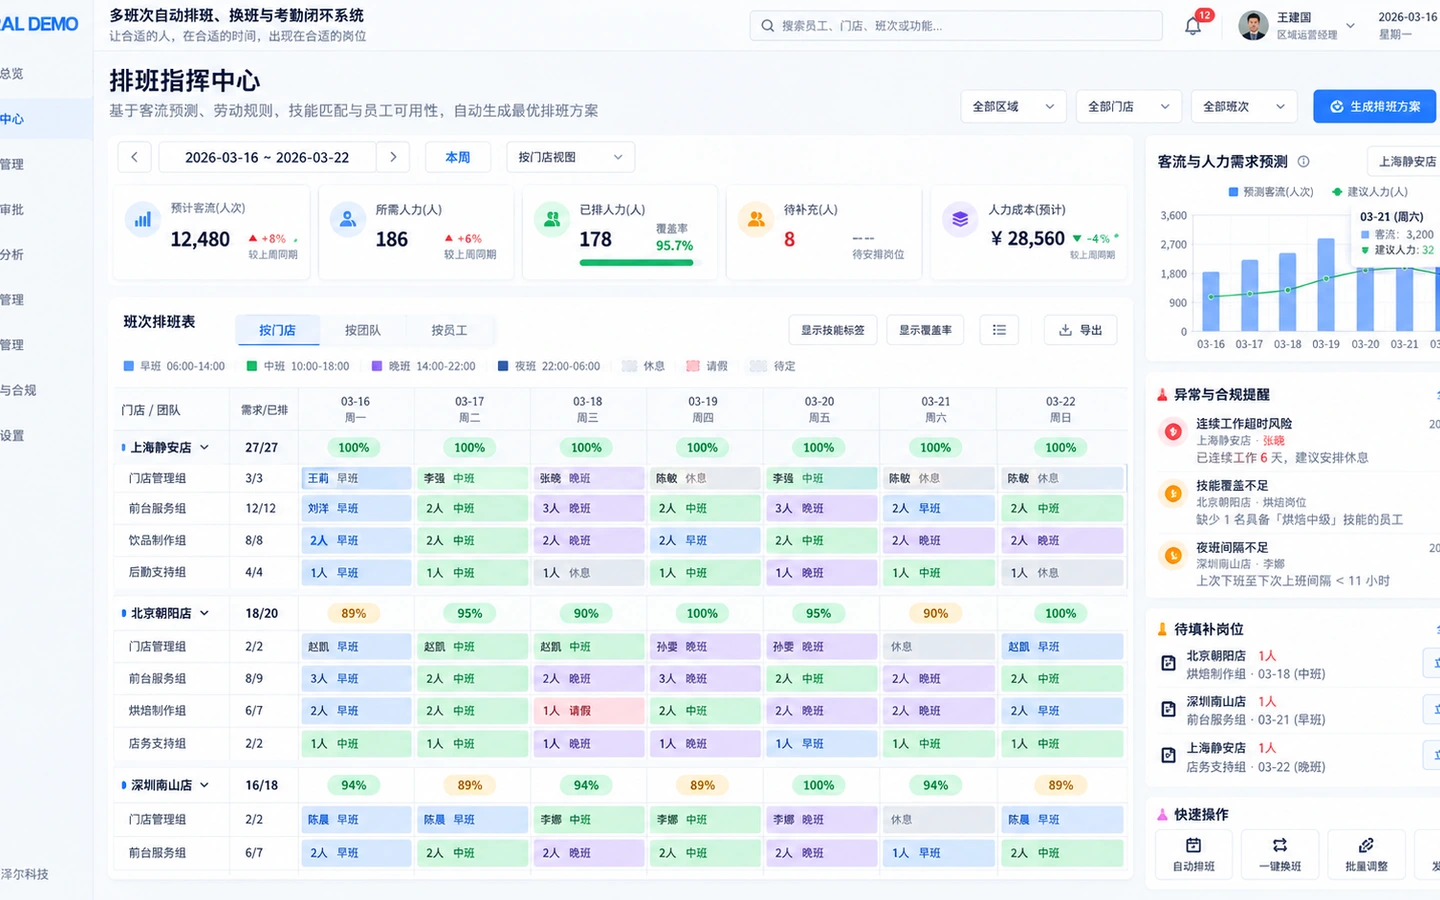Run 一键换班 quick action
The image size is (1440, 900).
coord(1280,854)
